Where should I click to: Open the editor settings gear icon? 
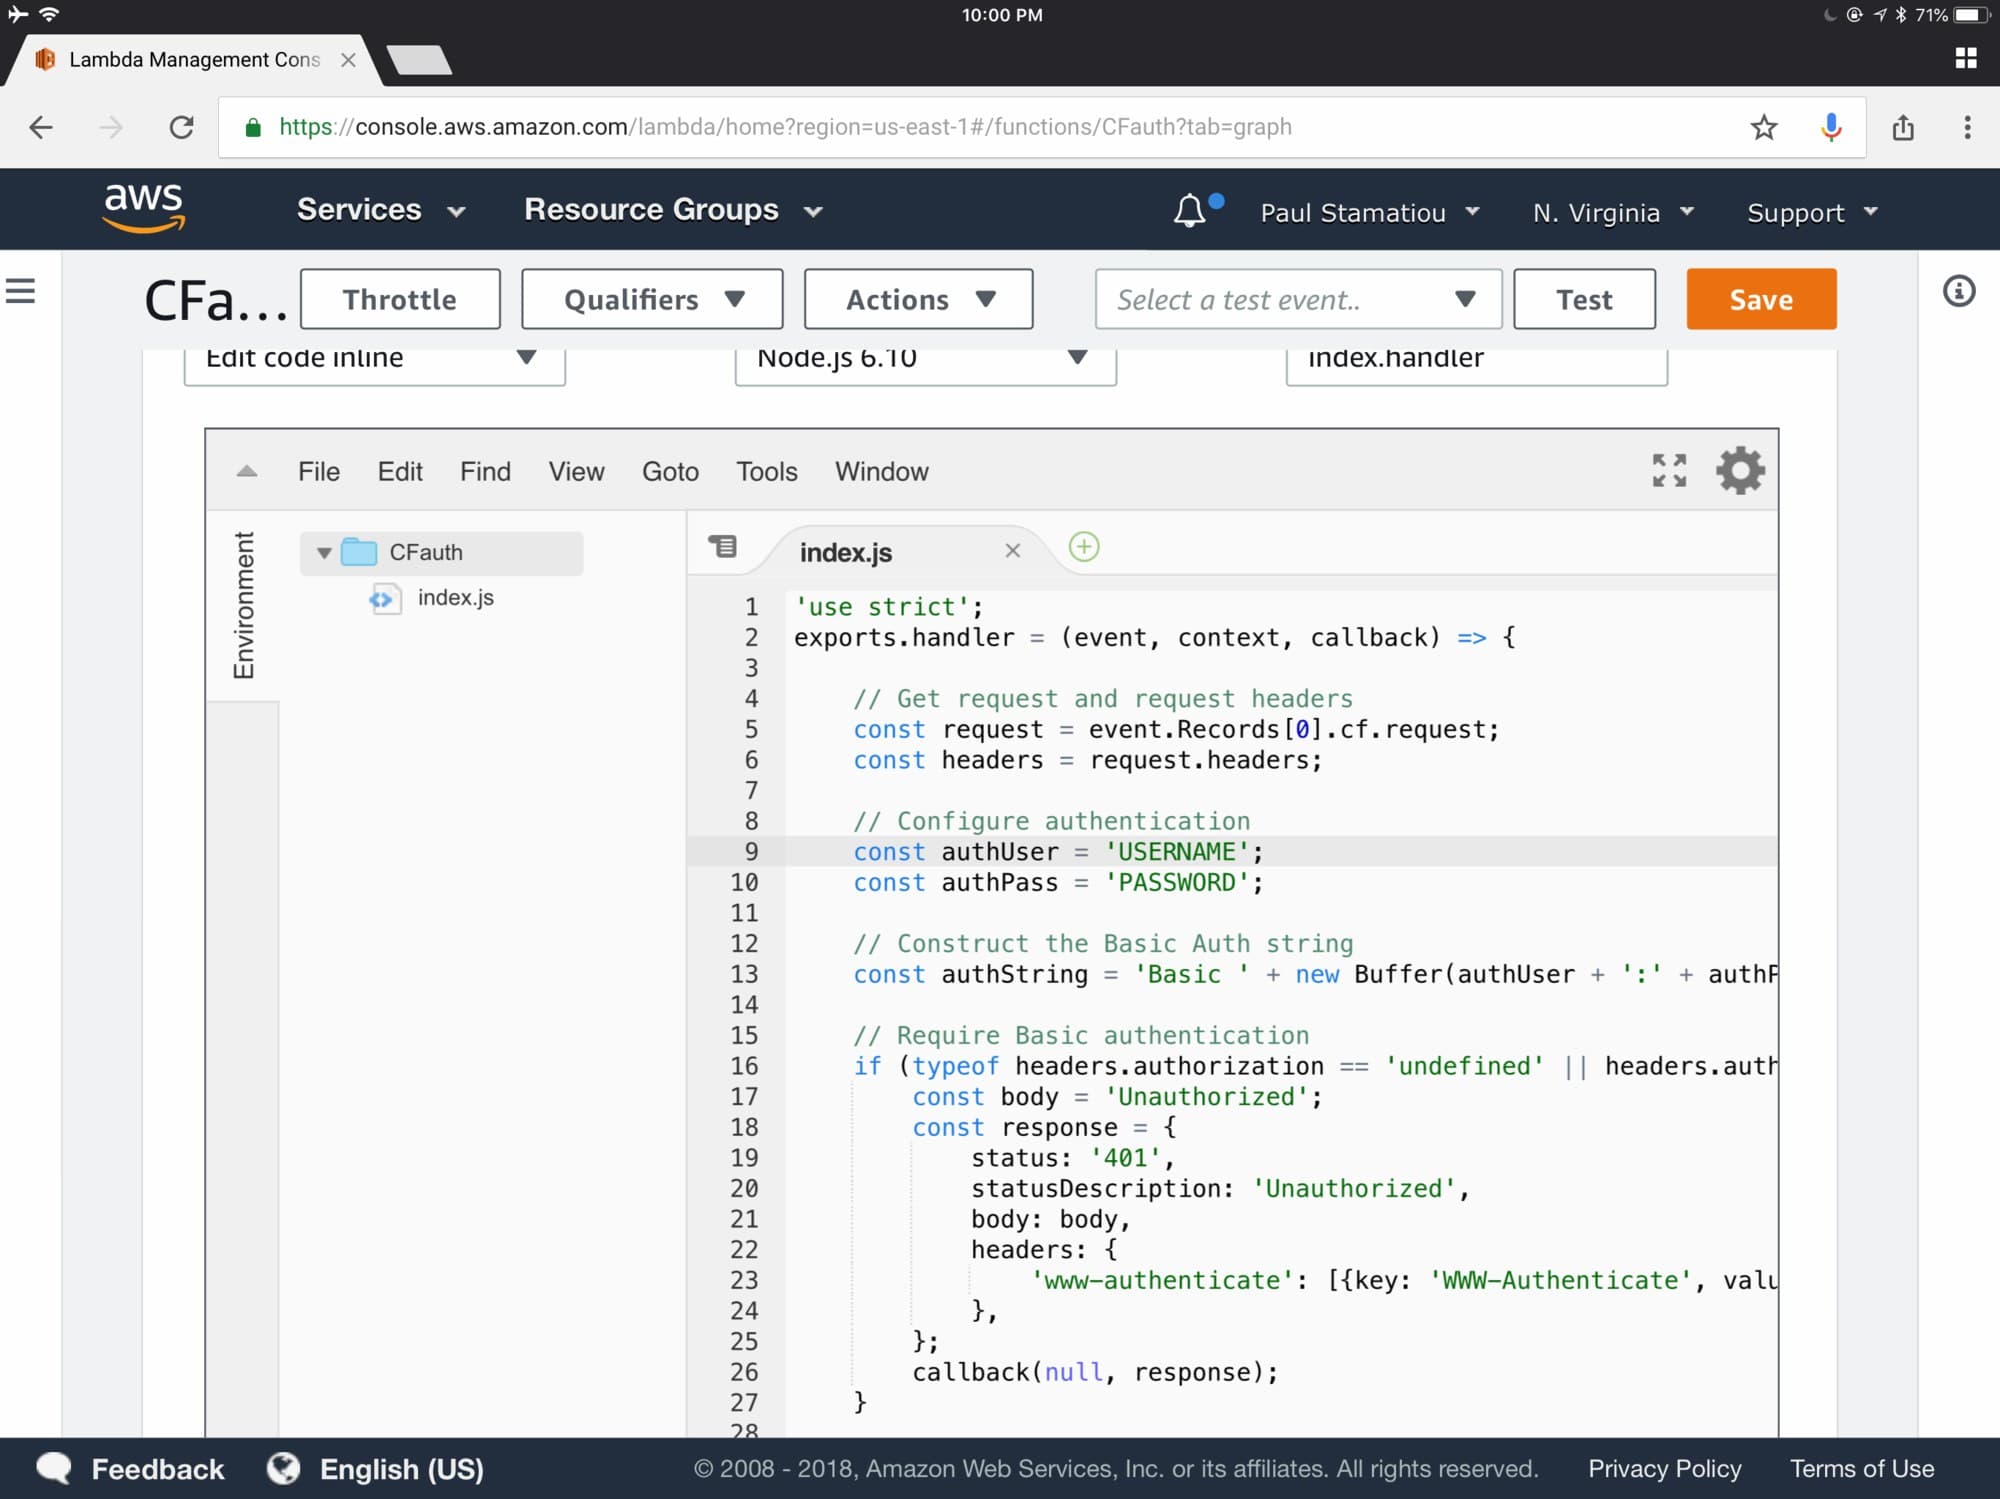click(1740, 471)
